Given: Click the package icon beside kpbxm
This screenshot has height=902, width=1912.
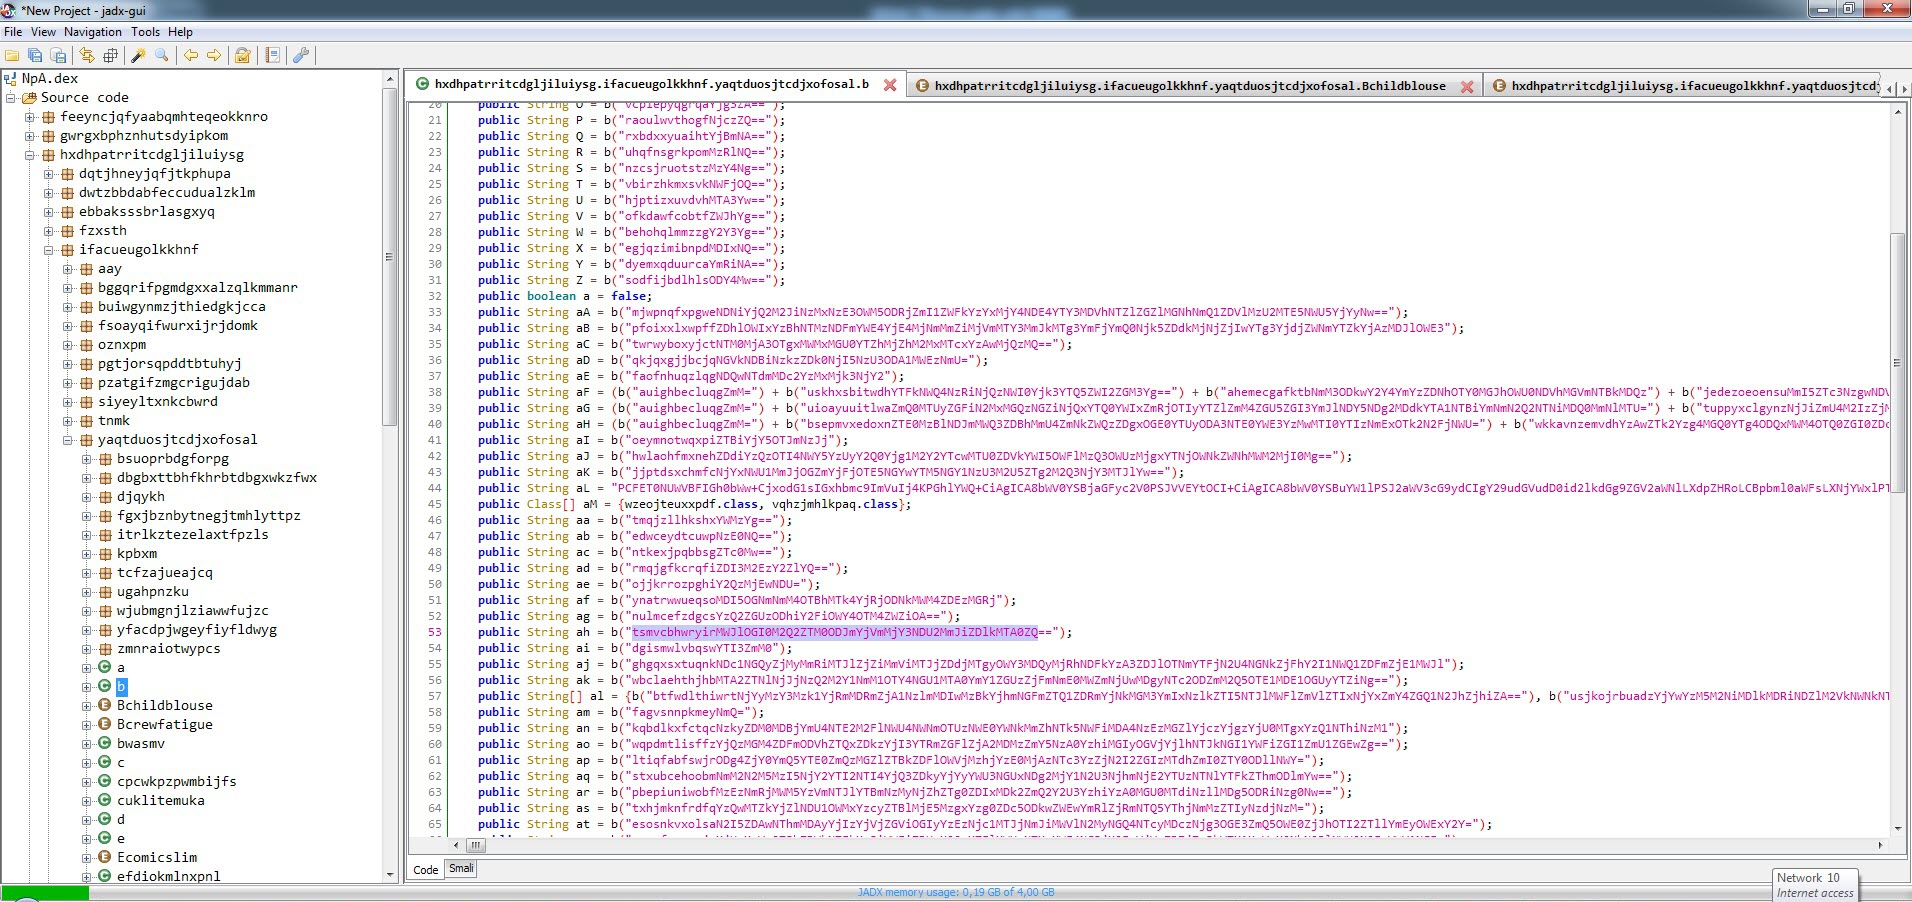Looking at the screenshot, I should (104, 554).
